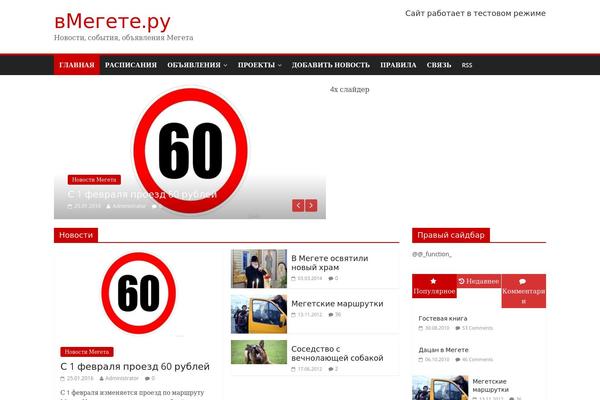Open Мегетские маршрутки in sidebar popular list
The width and height of the screenshot is (600, 400).
click(x=490, y=385)
